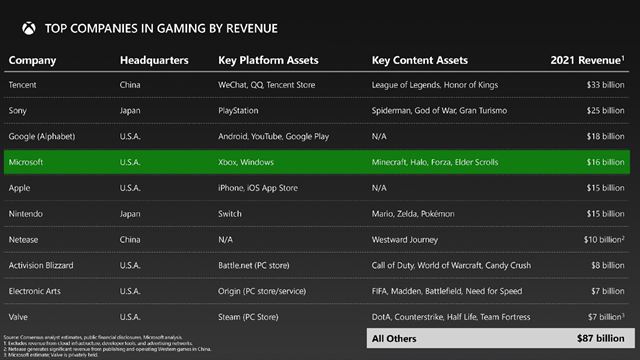
Task: Click Electronic Arts' '$7 billion' revenue
Action: pos(608,291)
